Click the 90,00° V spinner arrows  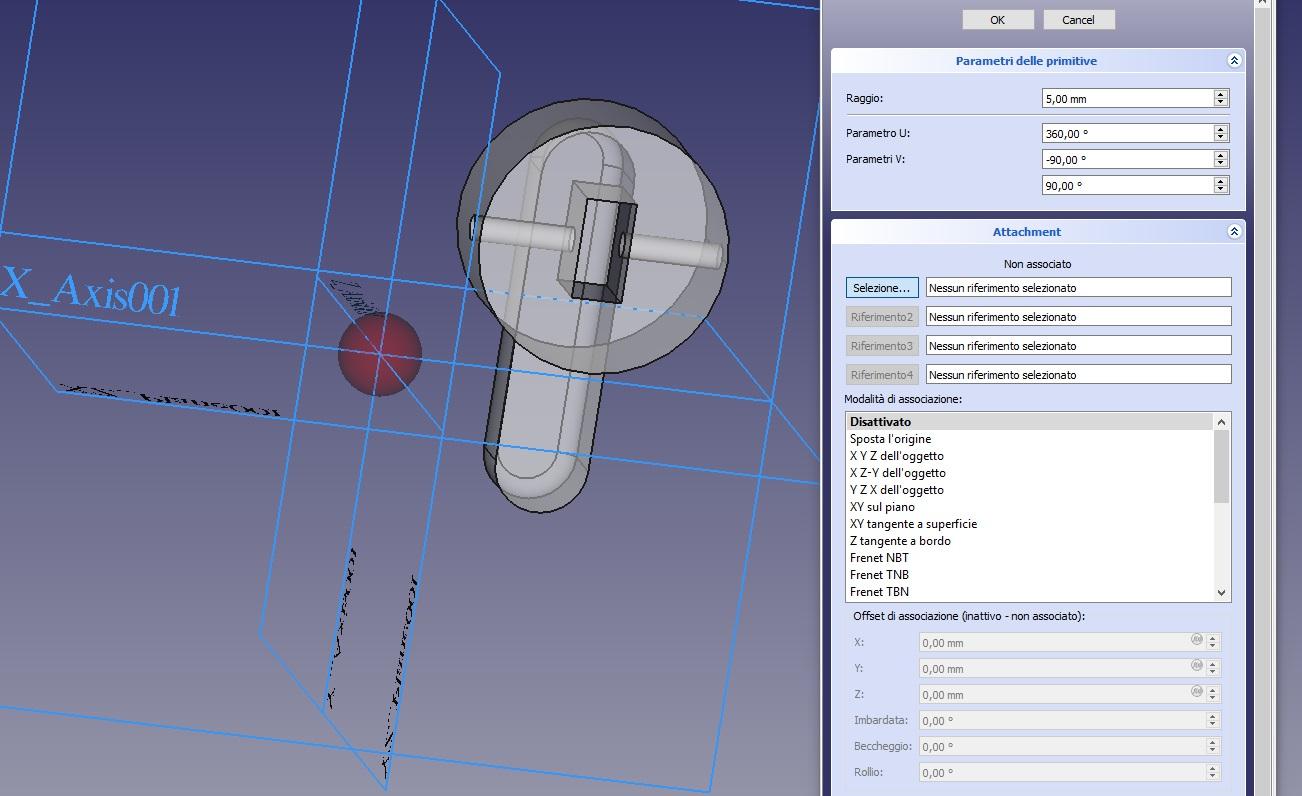[x=1220, y=185]
